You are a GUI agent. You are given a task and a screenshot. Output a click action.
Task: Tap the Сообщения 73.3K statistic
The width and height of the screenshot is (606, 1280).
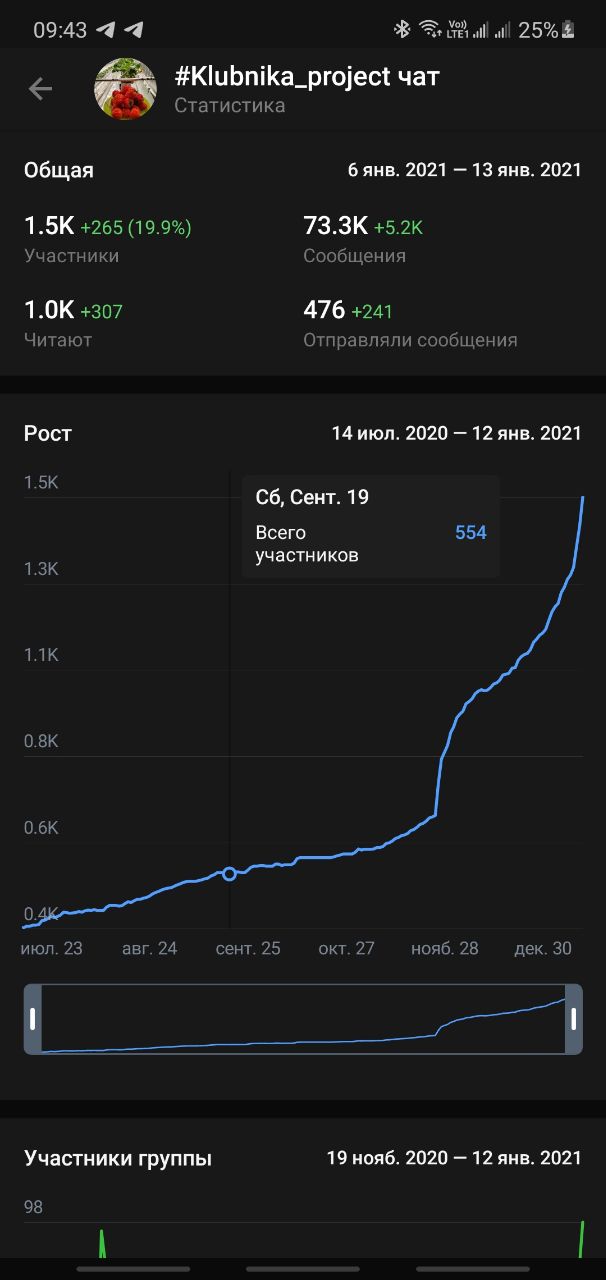(363, 240)
